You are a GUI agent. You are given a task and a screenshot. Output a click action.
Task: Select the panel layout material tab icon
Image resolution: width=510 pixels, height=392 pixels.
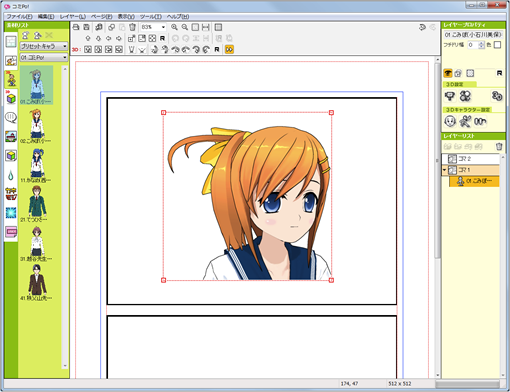pyautogui.click(x=11, y=42)
